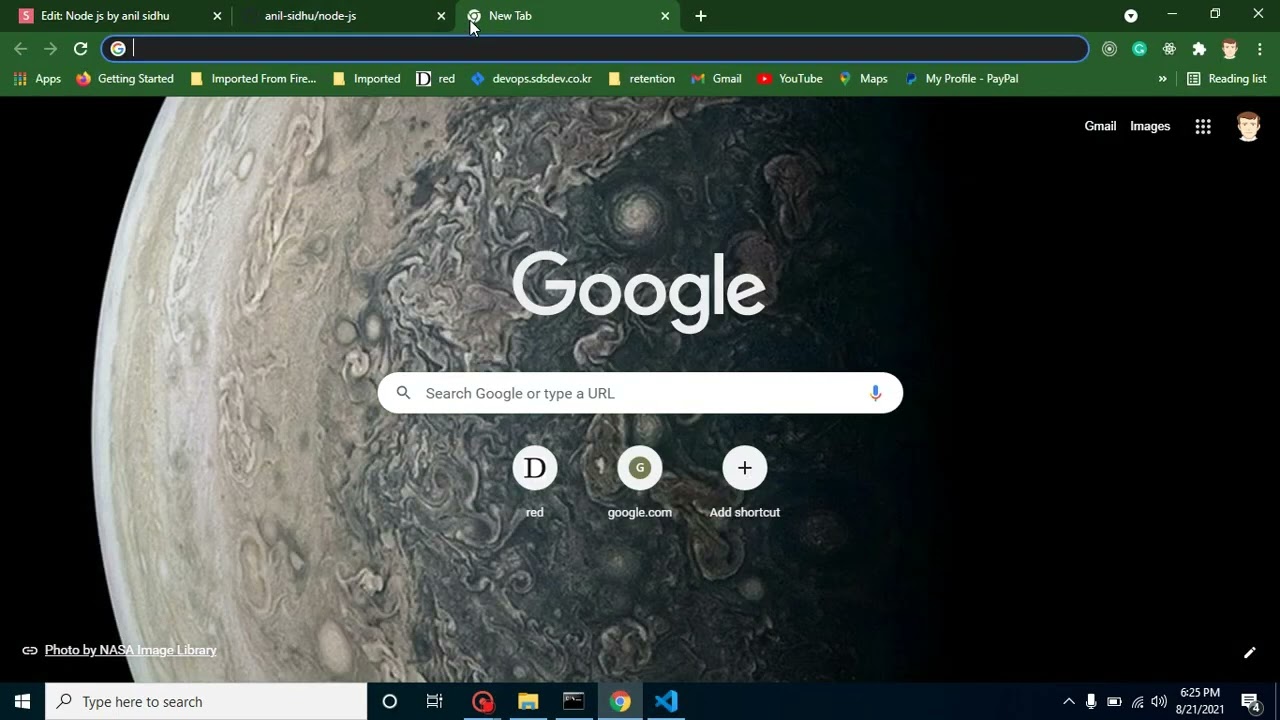Viewport: 1280px width, 720px height.
Task: Click the microphone icon in the system tray
Action: click(1091, 702)
